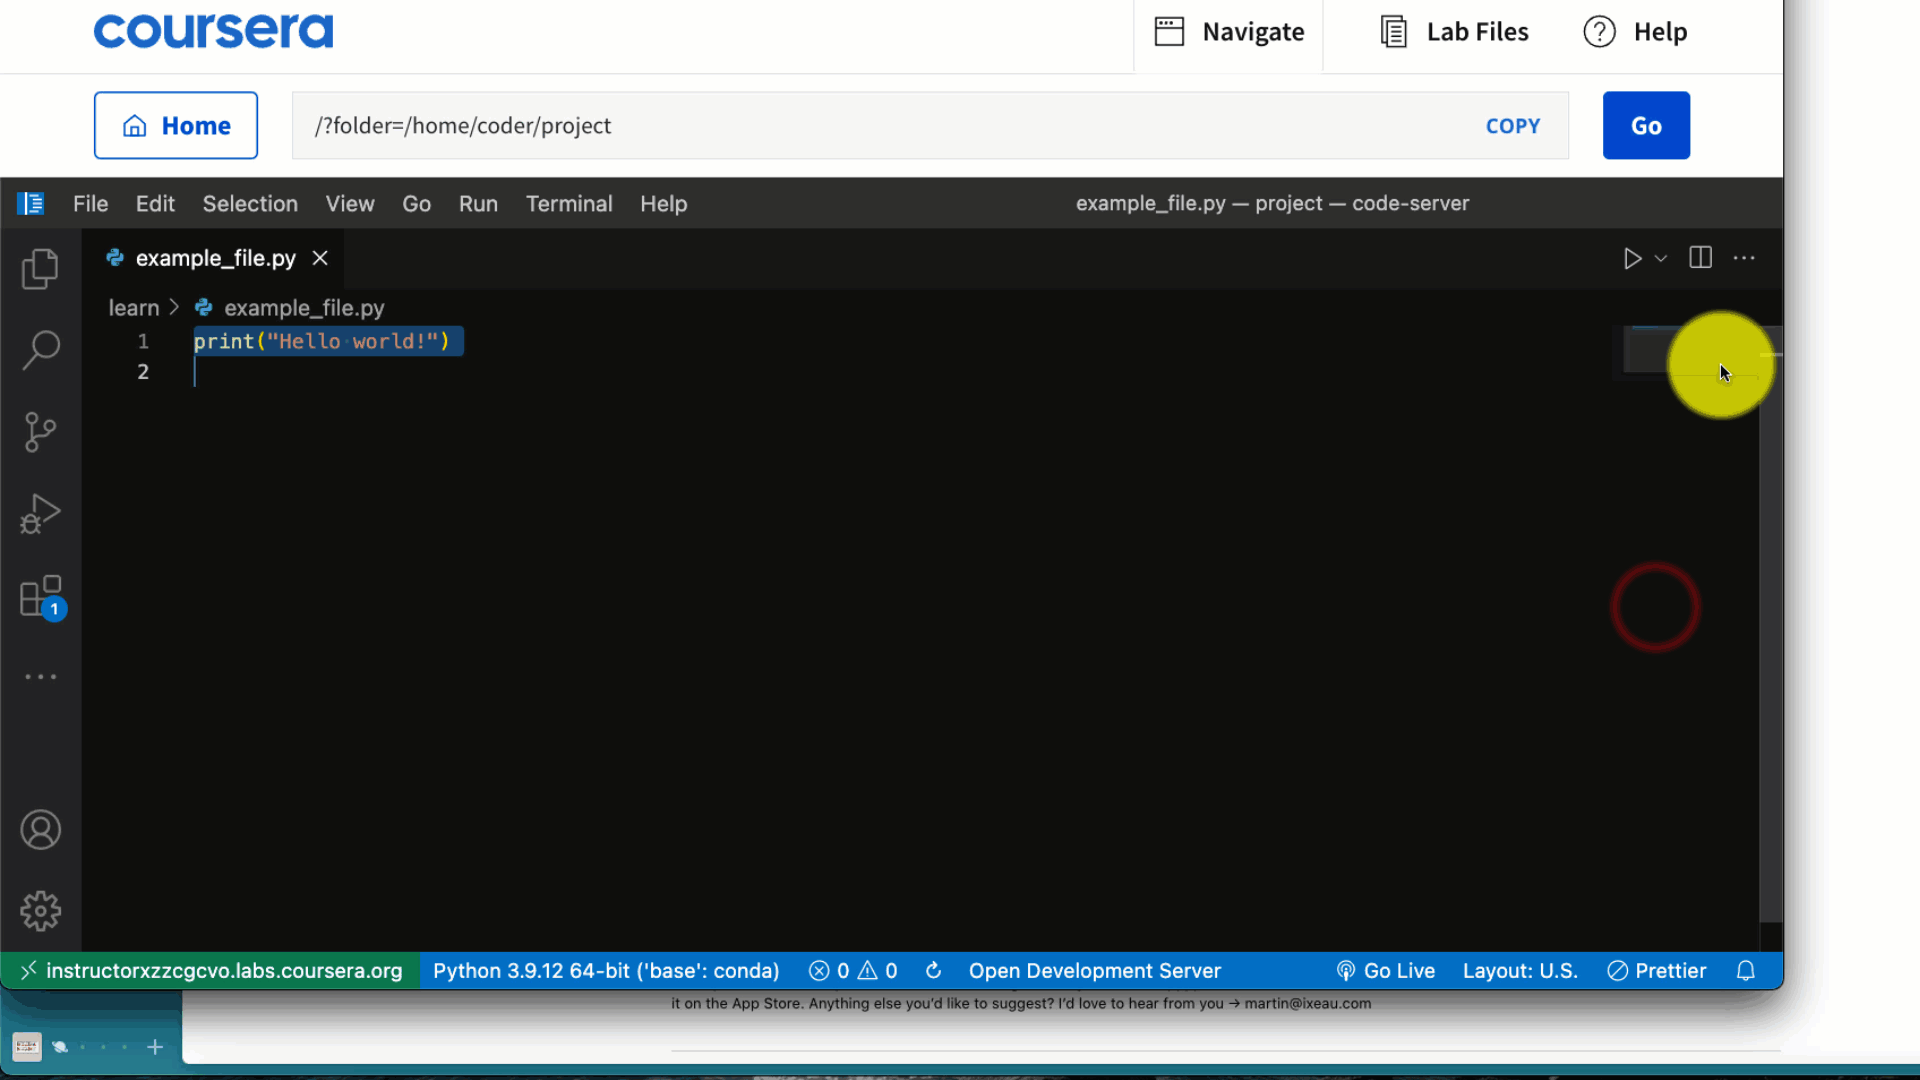Screen dimensions: 1920x1080
Task: Click Open Development Server in status bar
Action: click(1094, 971)
